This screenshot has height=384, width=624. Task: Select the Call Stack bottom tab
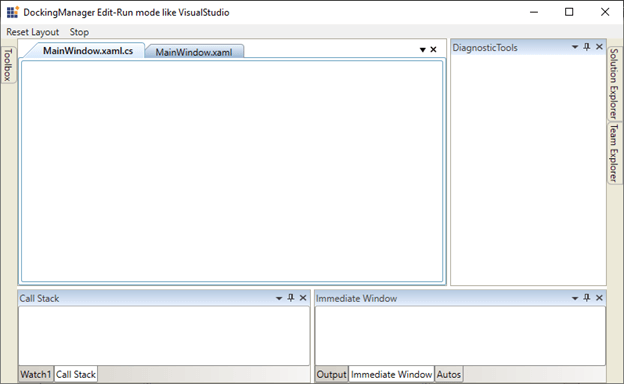click(x=76, y=374)
